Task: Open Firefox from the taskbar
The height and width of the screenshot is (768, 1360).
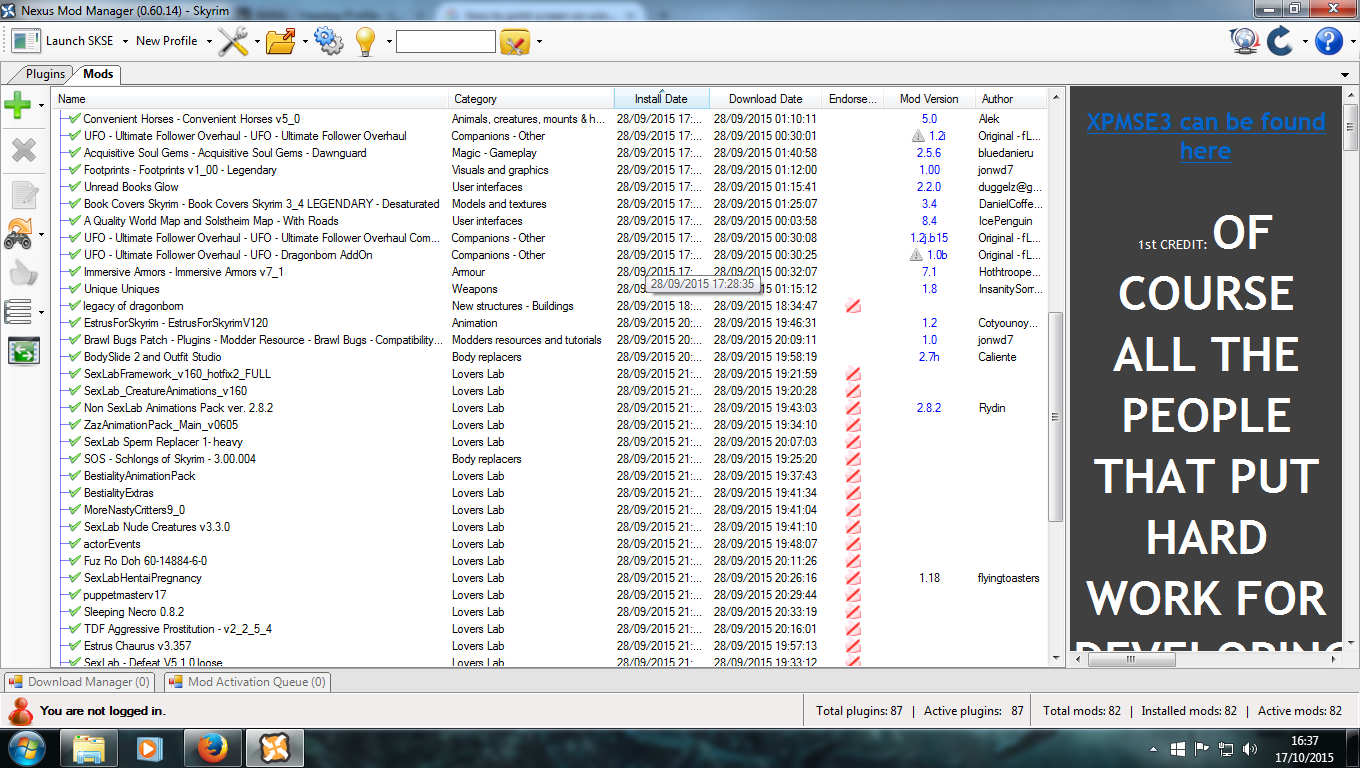Action: point(212,748)
